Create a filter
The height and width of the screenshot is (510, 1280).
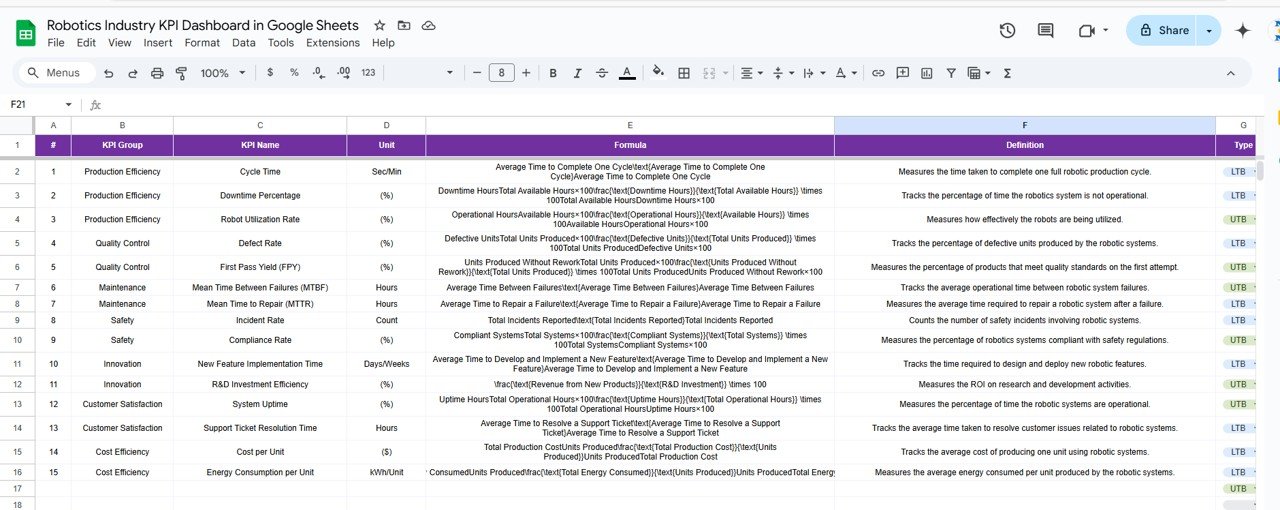pyautogui.click(x=951, y=73)
